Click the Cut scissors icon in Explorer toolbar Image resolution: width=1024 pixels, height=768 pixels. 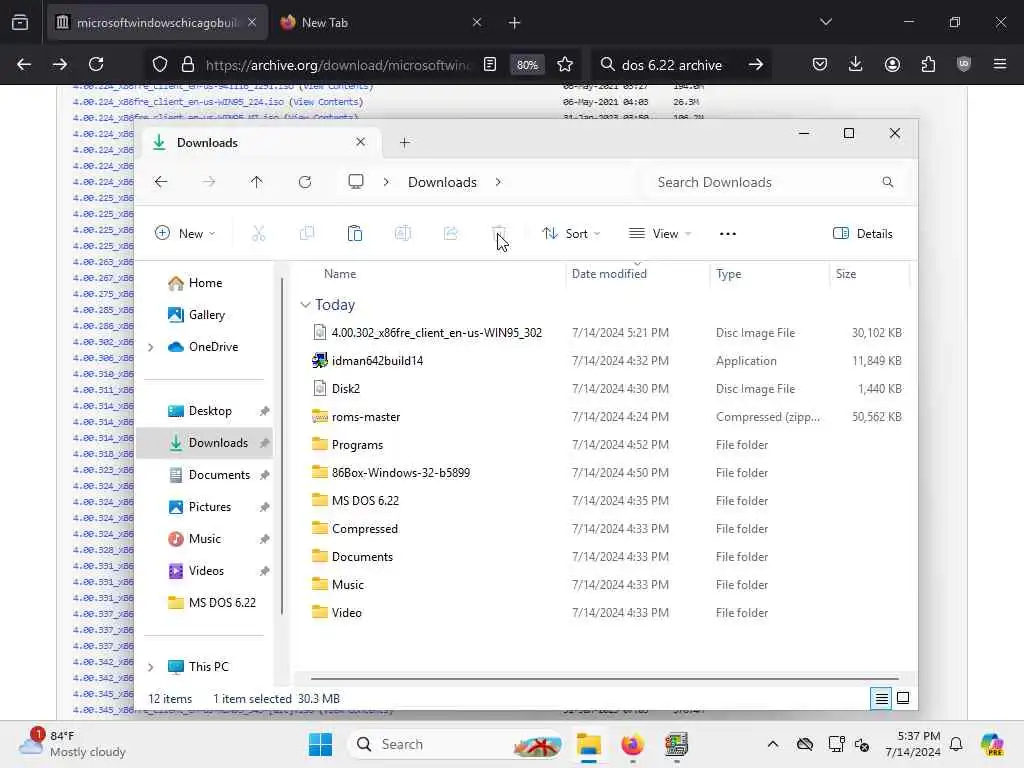click(x=259, y=233)
